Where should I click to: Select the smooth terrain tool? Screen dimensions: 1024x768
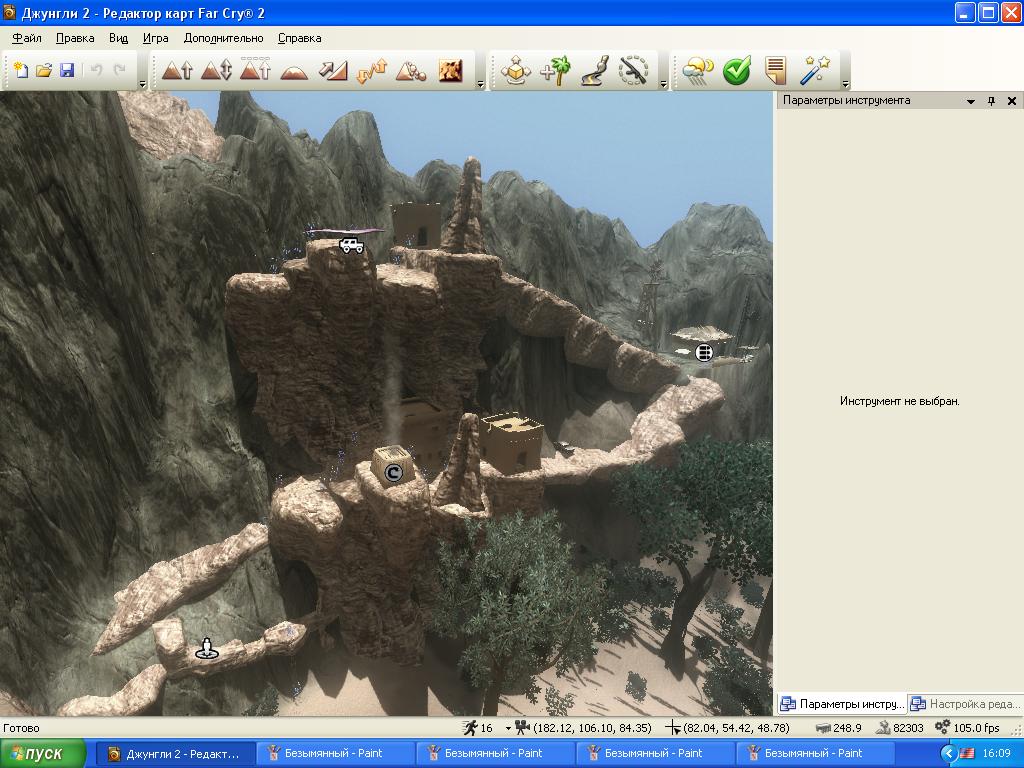294,71
